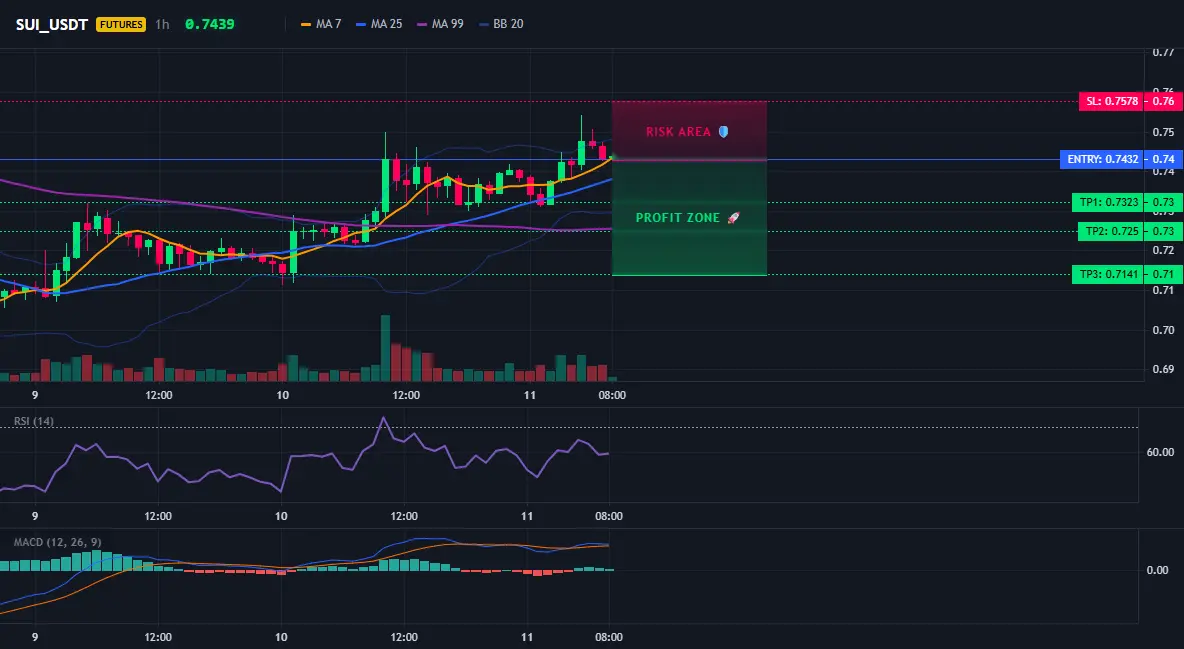The width and height of the screenshot is (1184, 649).
Task: Click the 11 date label under RSI panel
Action: (x=527, y=516)
